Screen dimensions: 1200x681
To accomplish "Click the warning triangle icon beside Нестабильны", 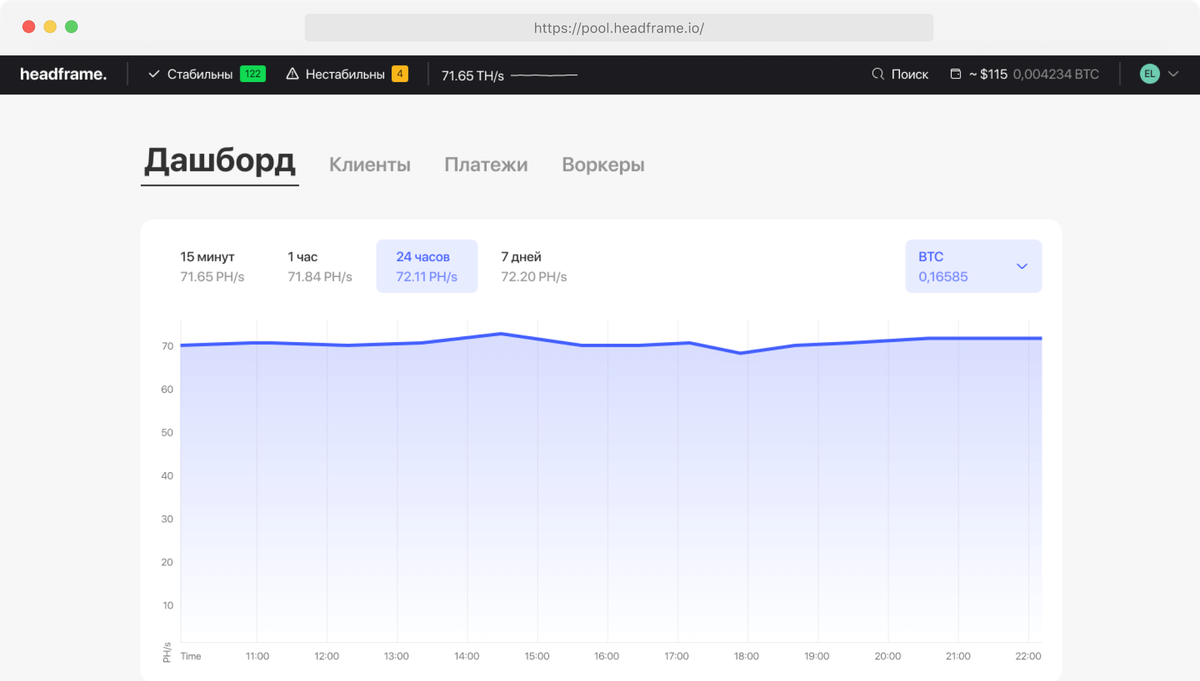I will point(292,74).
